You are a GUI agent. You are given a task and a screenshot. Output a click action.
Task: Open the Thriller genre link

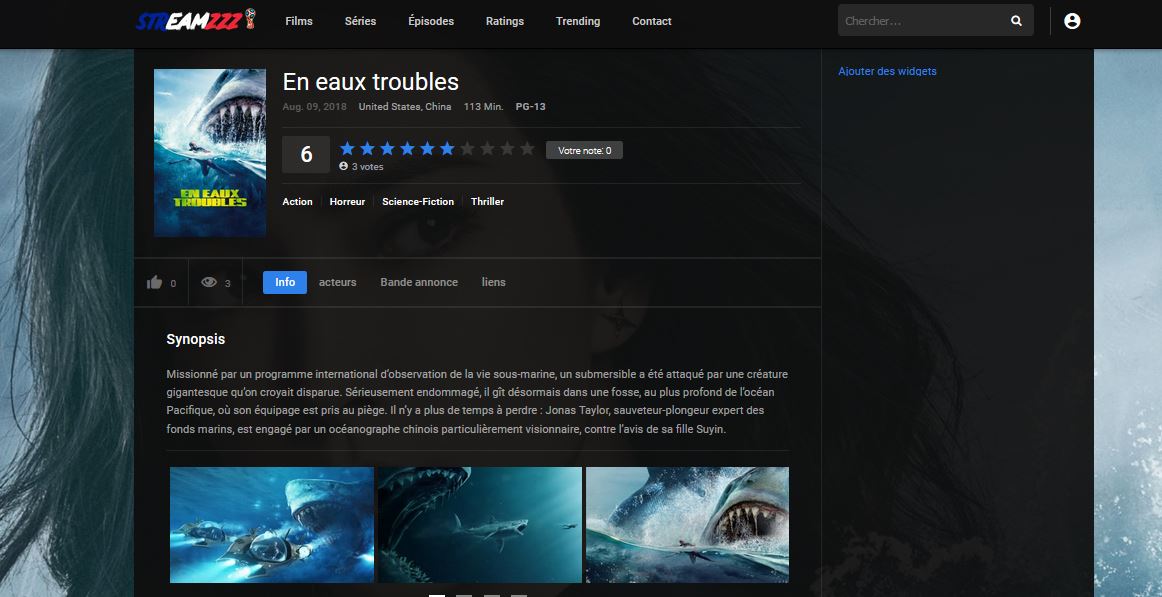487,201
